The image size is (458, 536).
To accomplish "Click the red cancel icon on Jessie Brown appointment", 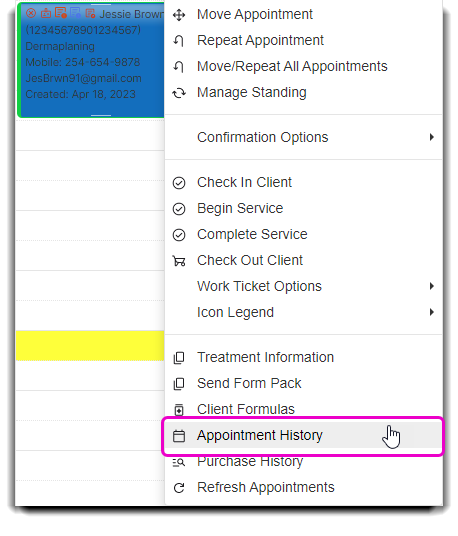I will tap(31, 13).
